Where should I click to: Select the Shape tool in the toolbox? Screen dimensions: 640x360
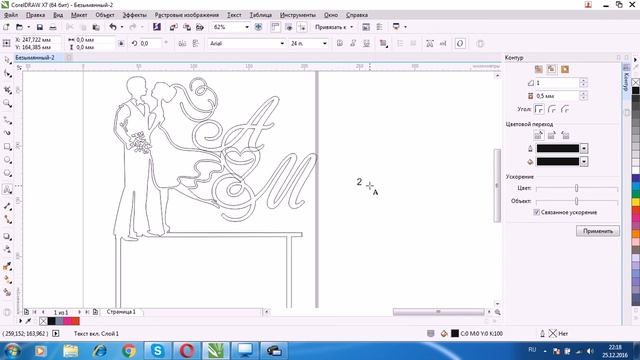pyautogui.click(x=7, y=74)
